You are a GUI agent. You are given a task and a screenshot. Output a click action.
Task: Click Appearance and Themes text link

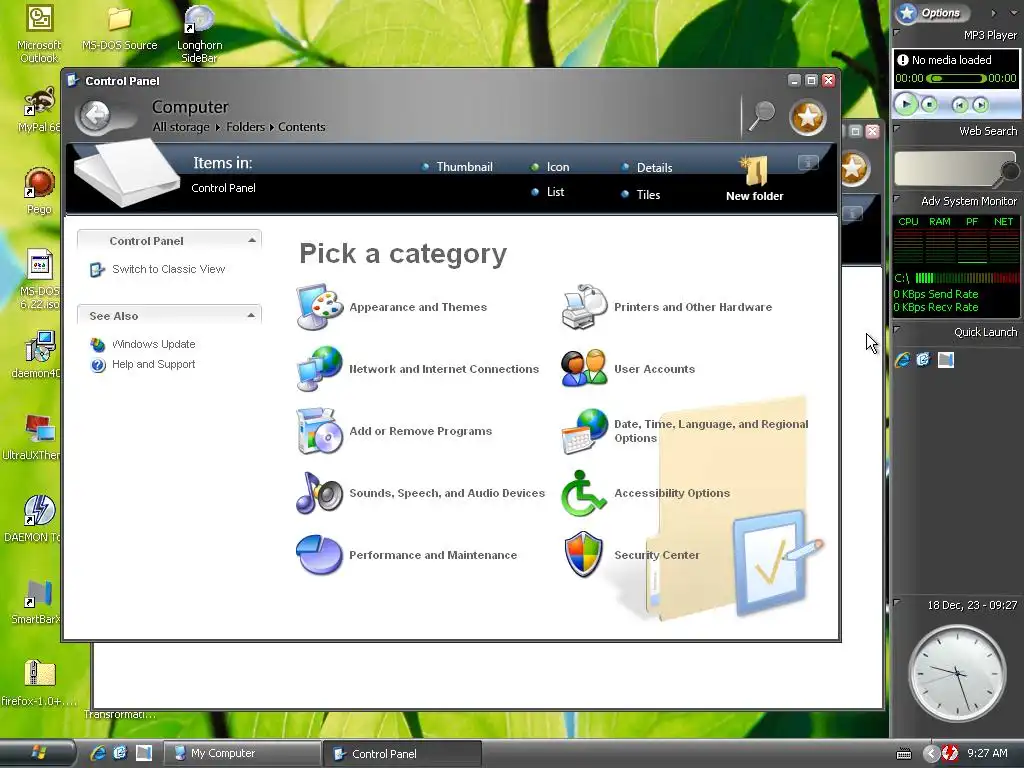pyautogui.click(x=418, y=307)
